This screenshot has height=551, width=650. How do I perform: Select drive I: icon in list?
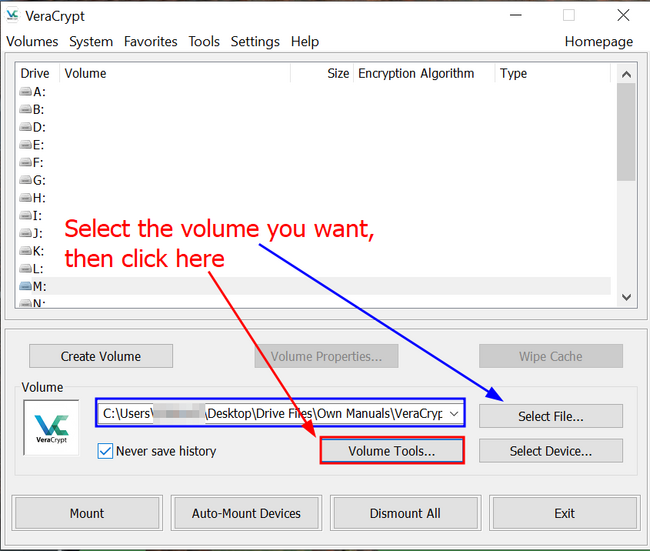26,216
